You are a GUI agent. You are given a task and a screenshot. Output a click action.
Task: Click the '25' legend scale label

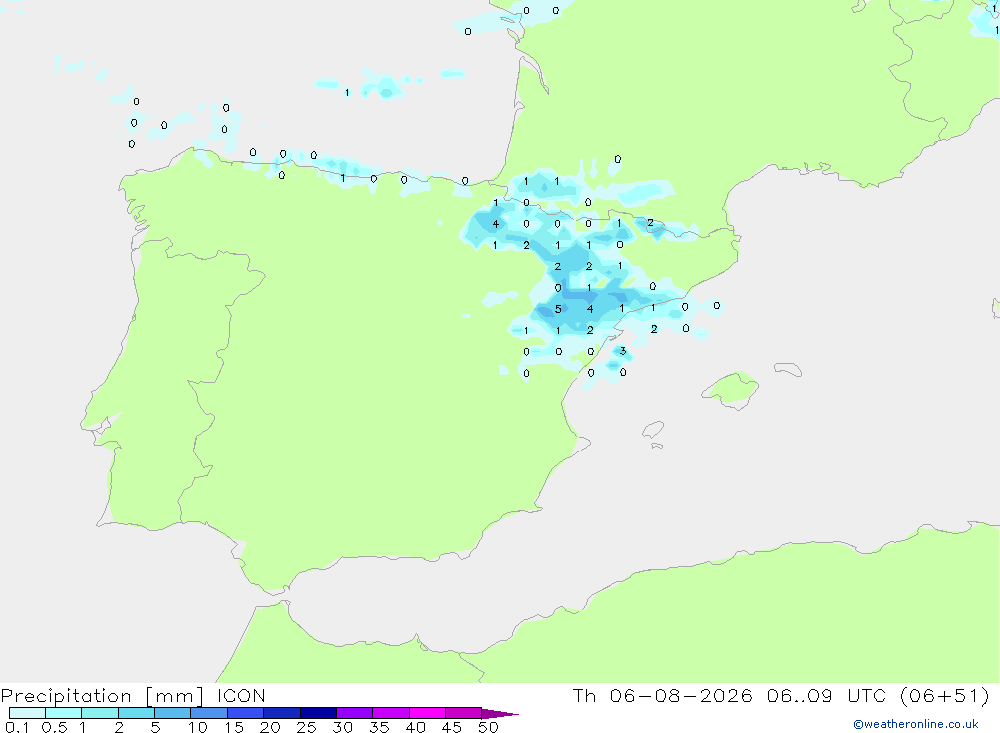pos(306,727)
